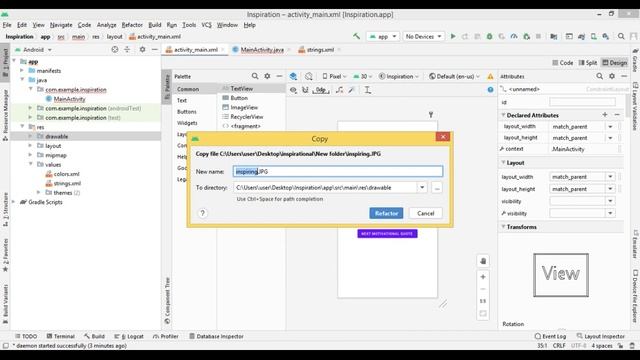Viewport: 640px width, 360px height.
Task: Open the app run configuration dropdown
Action: [383, 36]
